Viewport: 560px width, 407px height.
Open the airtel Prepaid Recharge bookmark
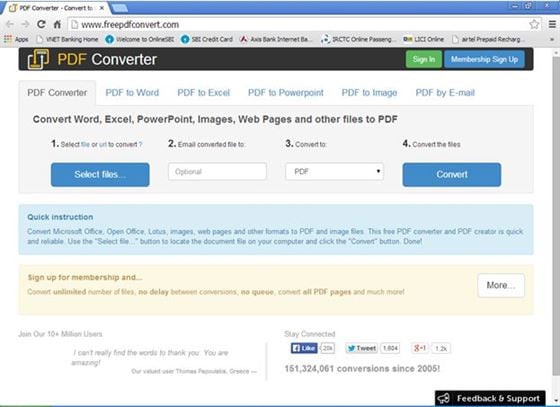488,39
